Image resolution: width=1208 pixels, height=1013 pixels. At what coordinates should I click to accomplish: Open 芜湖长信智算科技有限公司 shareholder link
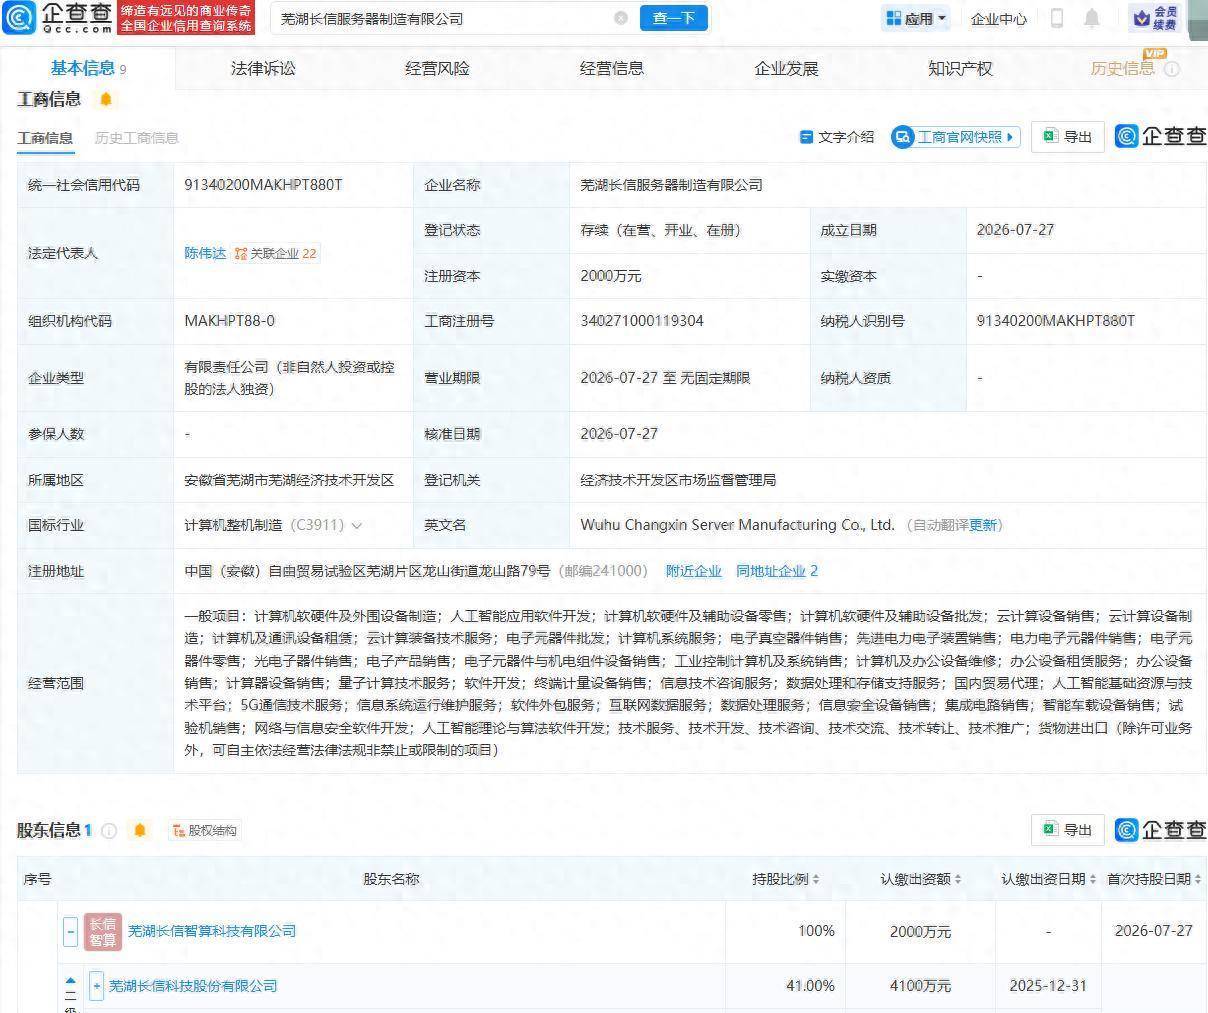coord(212,931)
